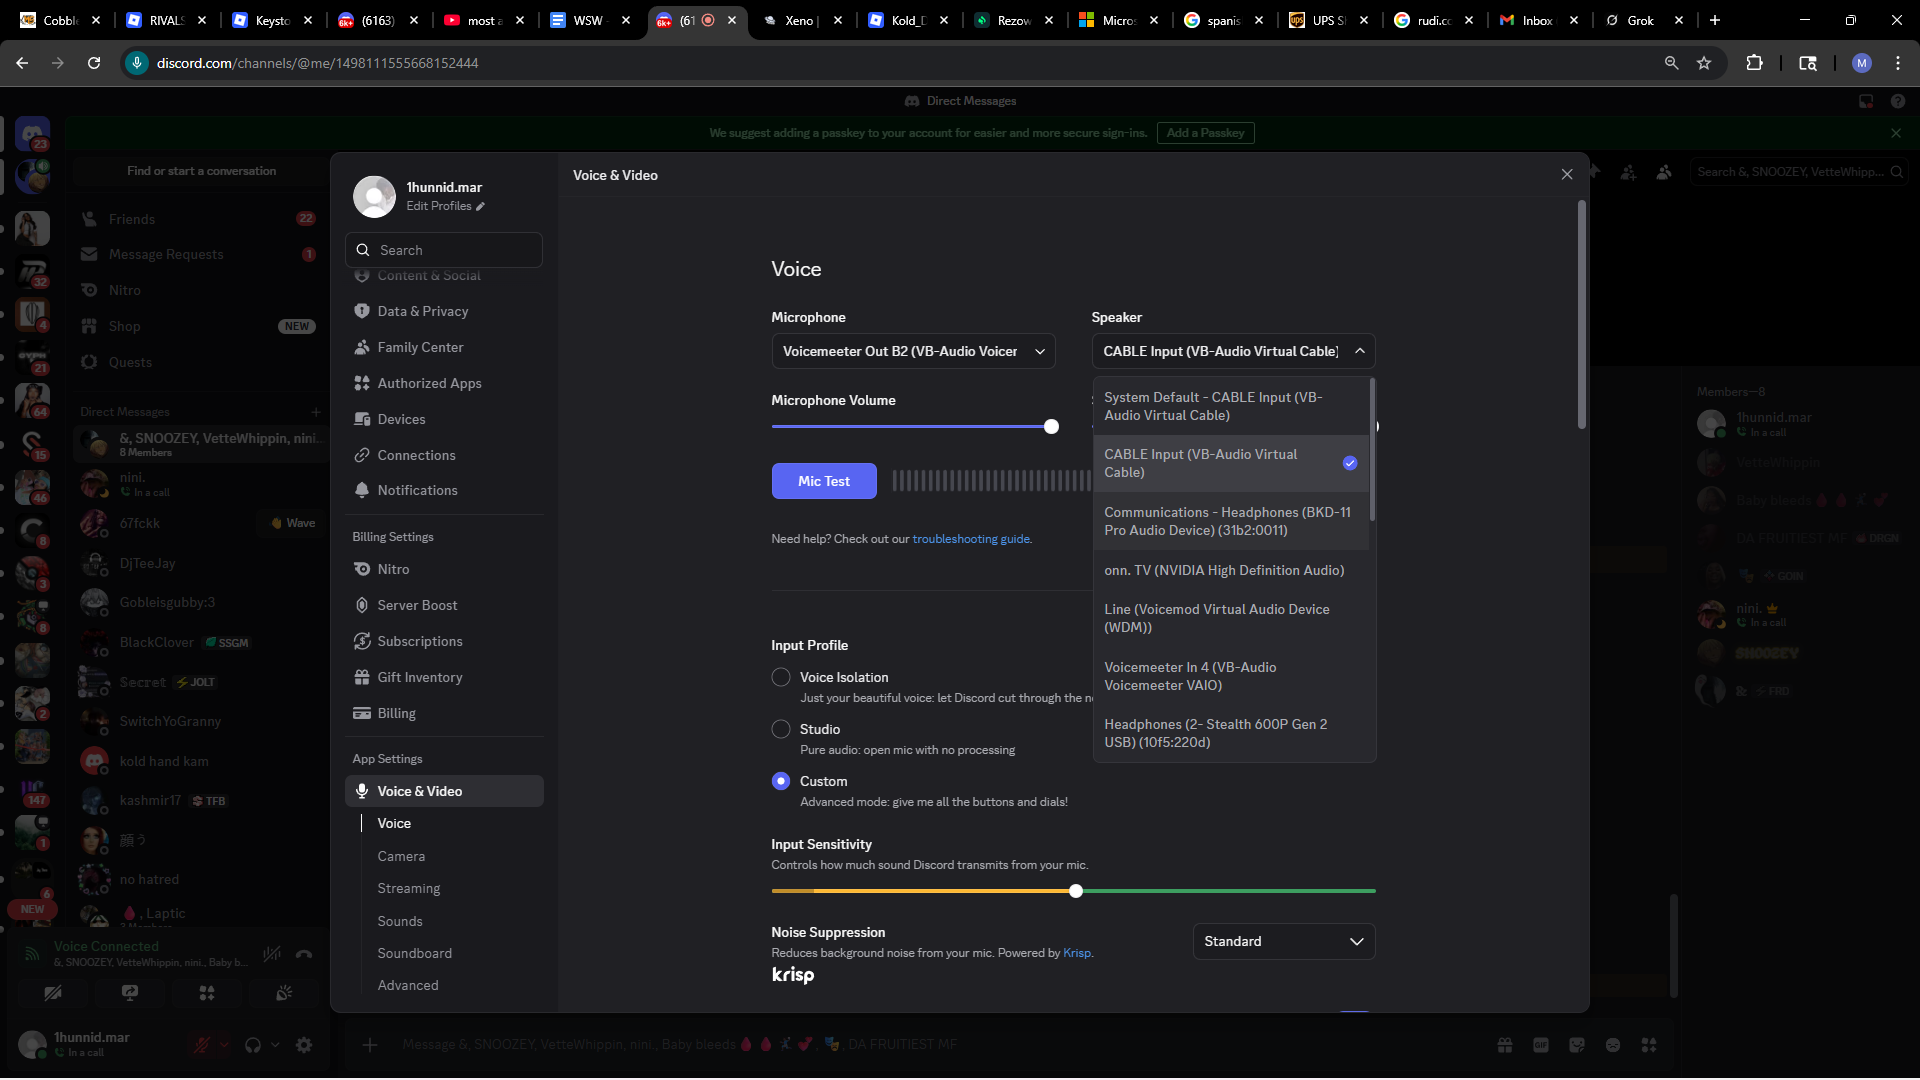Reload the browser page
The height and width of the screenshot is (1080, 1920).
point(94,63)
